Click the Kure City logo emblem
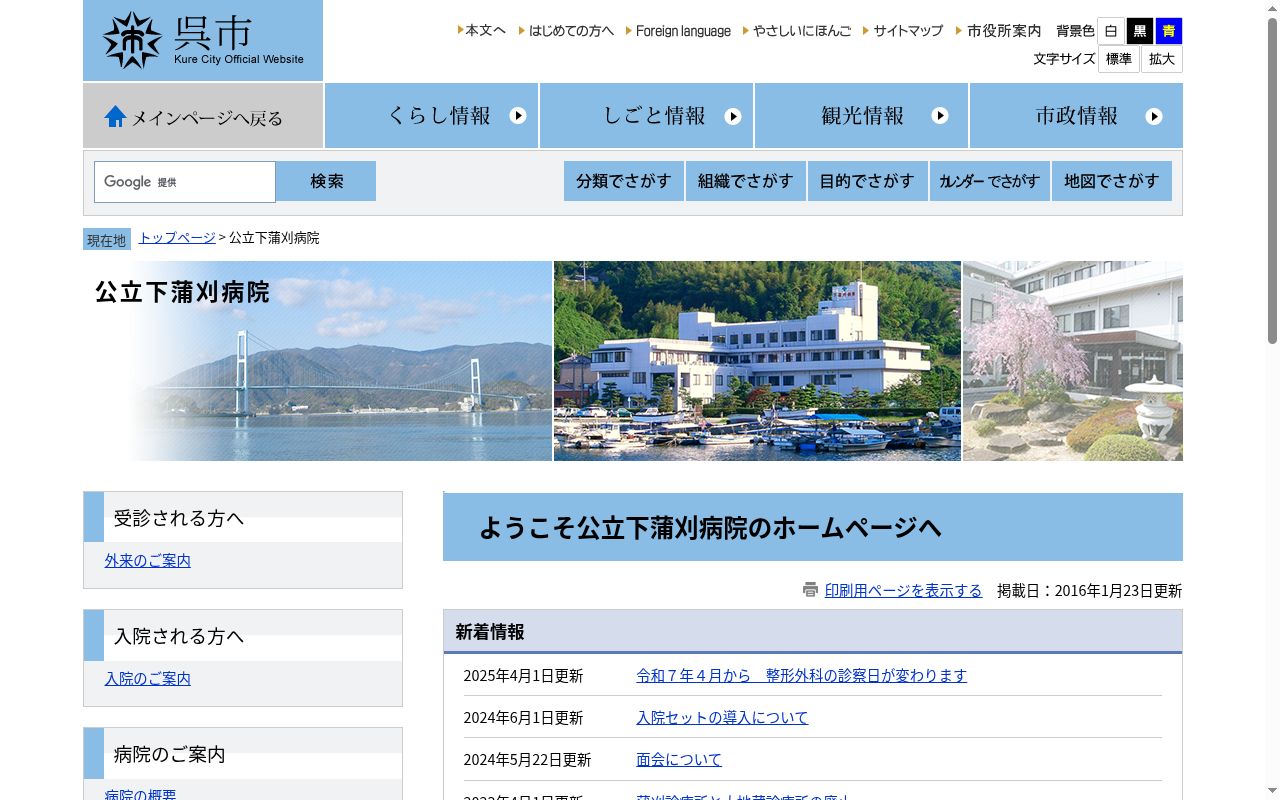This screenshot has width=1280, height=800. point(132,40)
